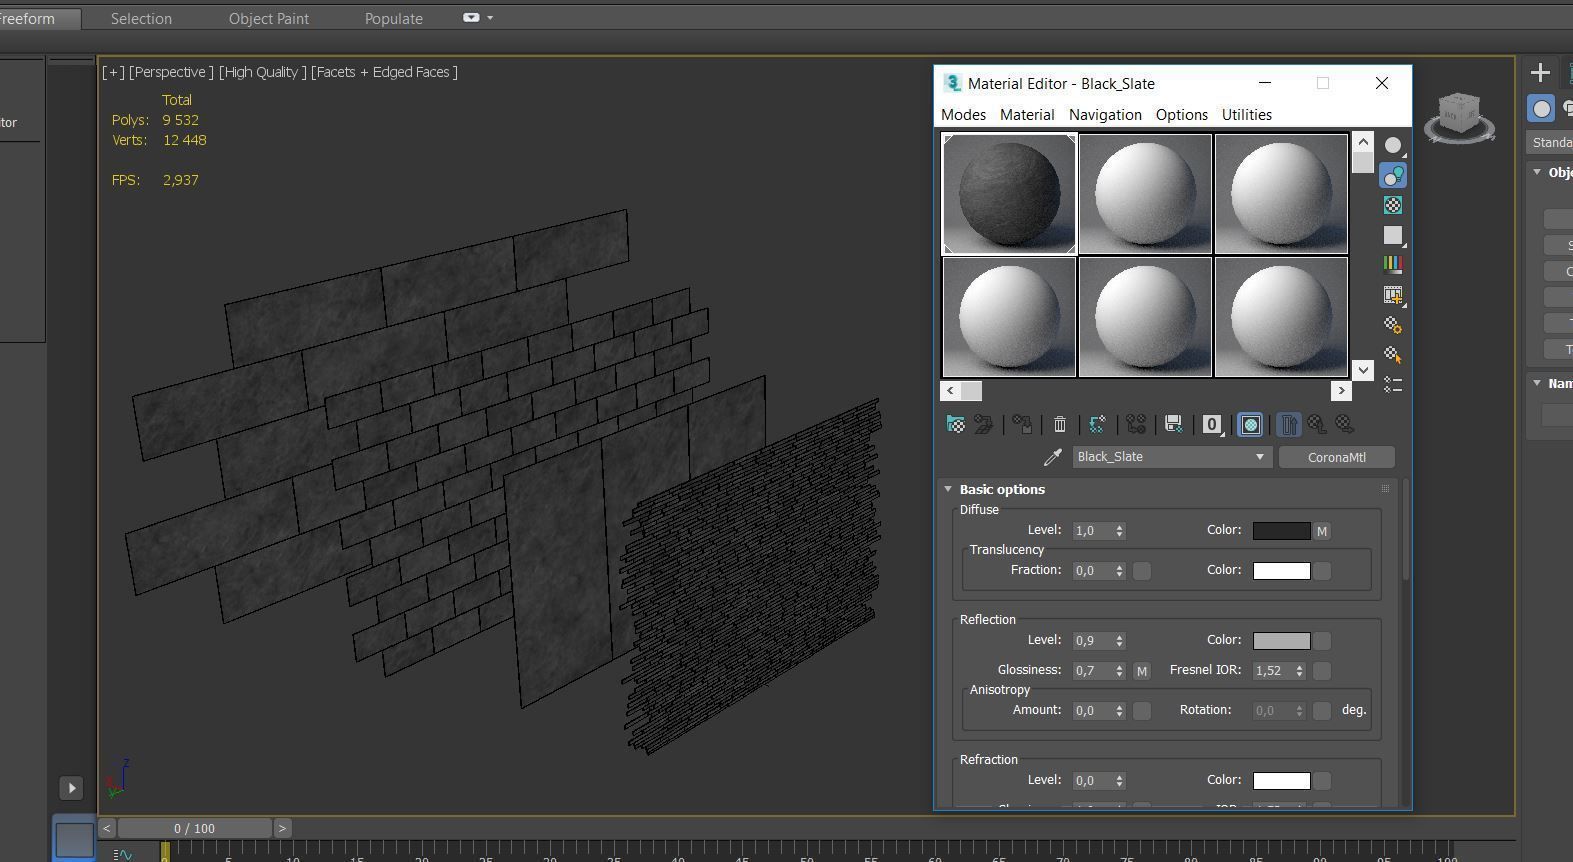
Task: Open Material/Map Navigator list icon
Action: click(1393, 385)
